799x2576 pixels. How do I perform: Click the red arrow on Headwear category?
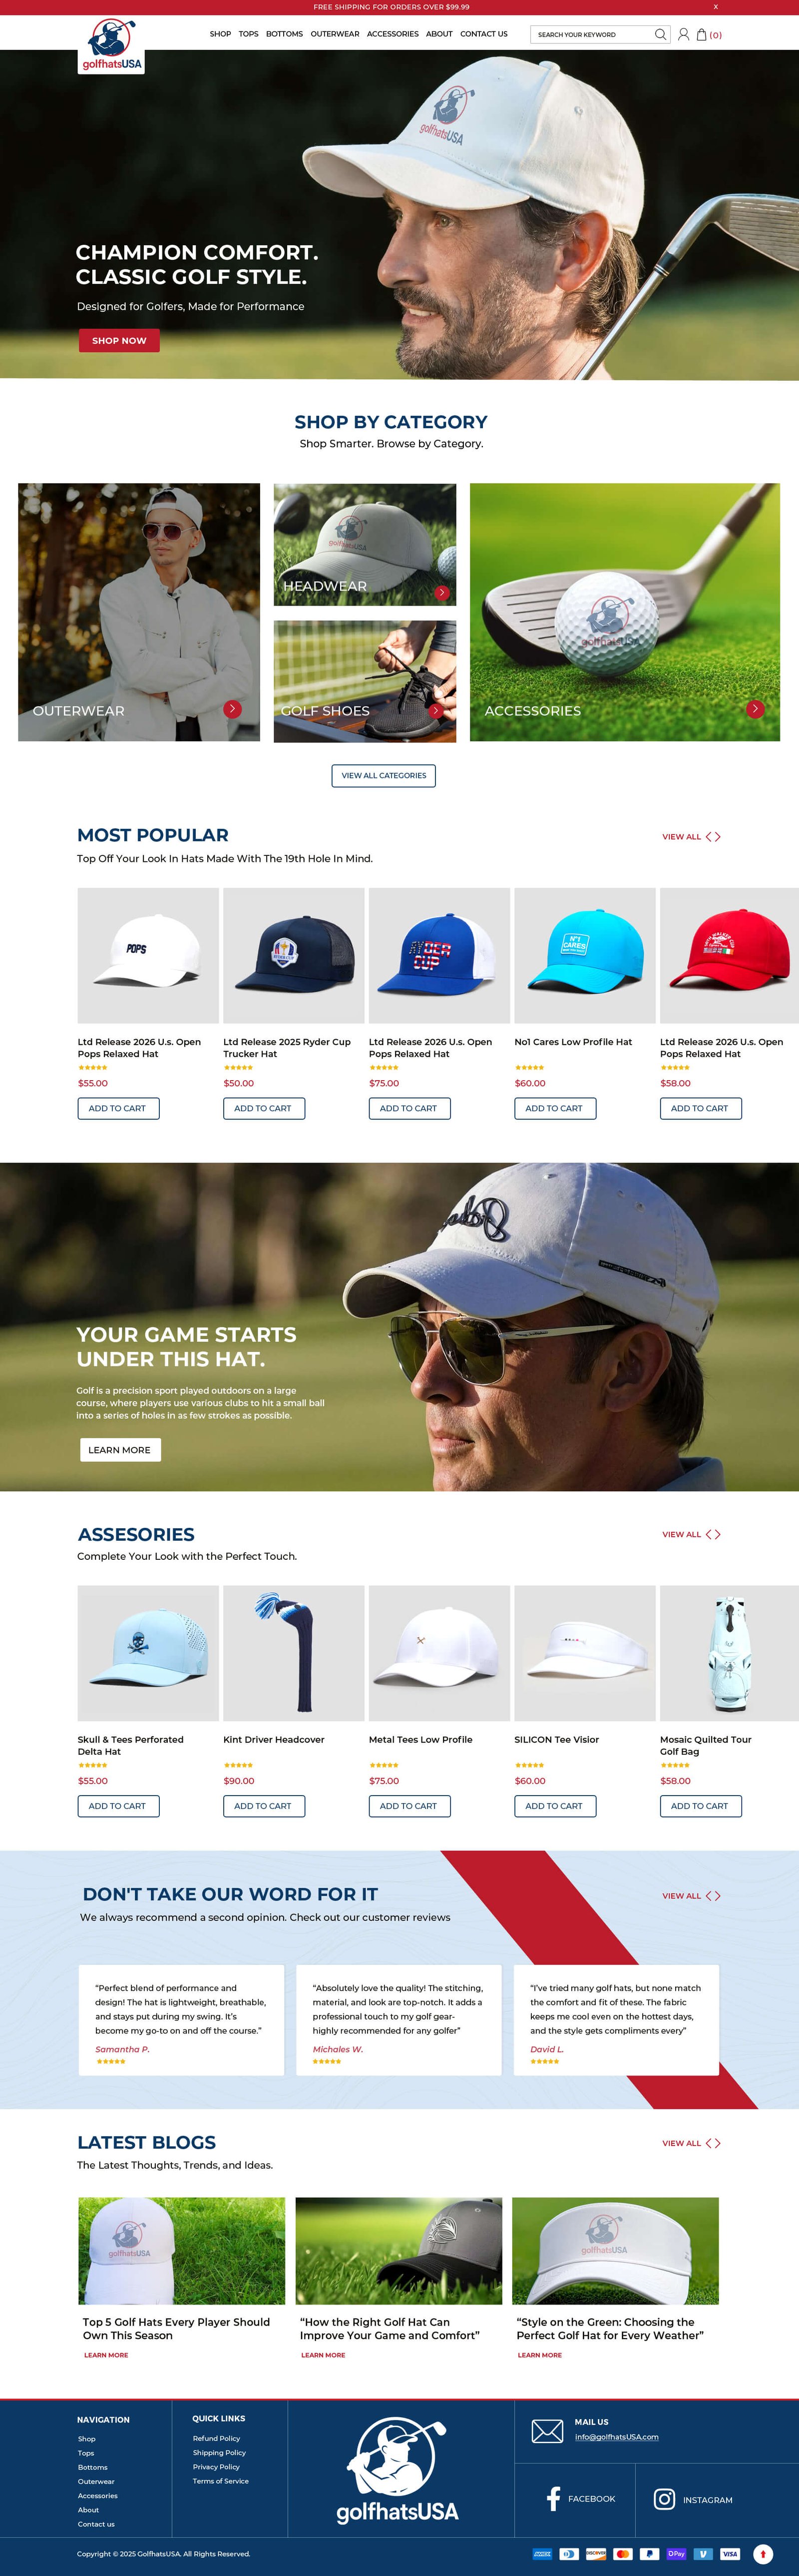pos(442,593)
